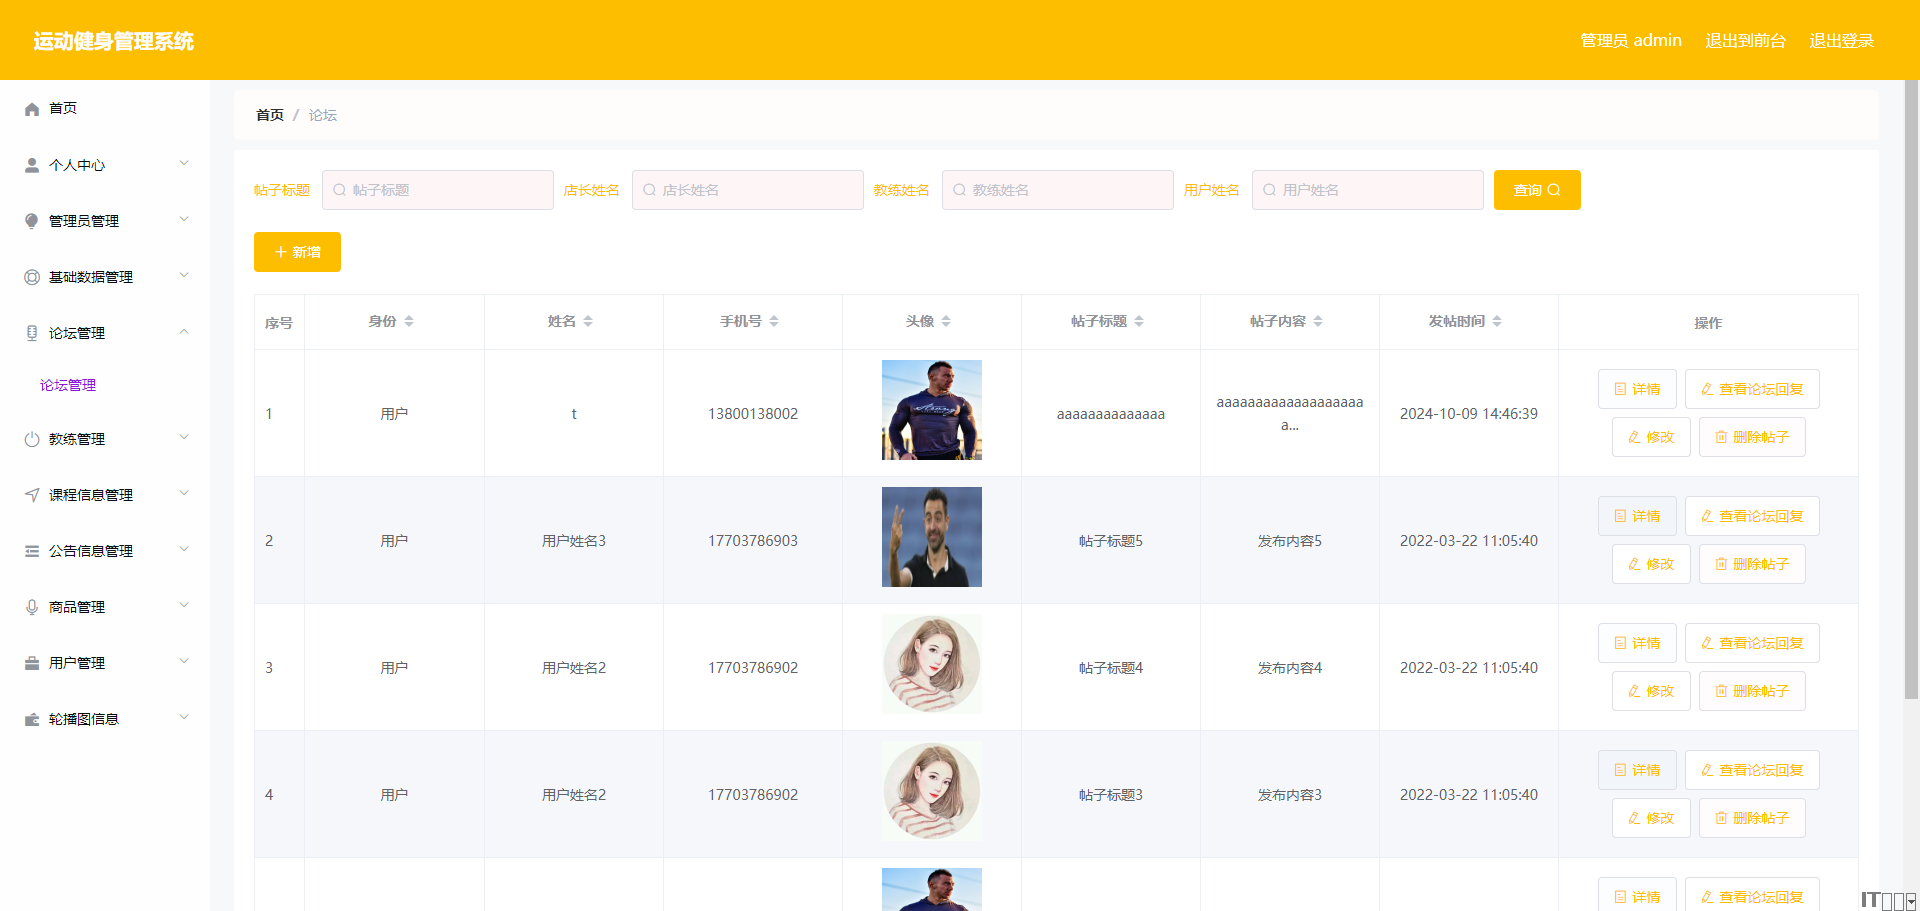Click the microphone icon beside 商品管理
The width and height of the screenshot is (1920, 911).
(32, 607)
